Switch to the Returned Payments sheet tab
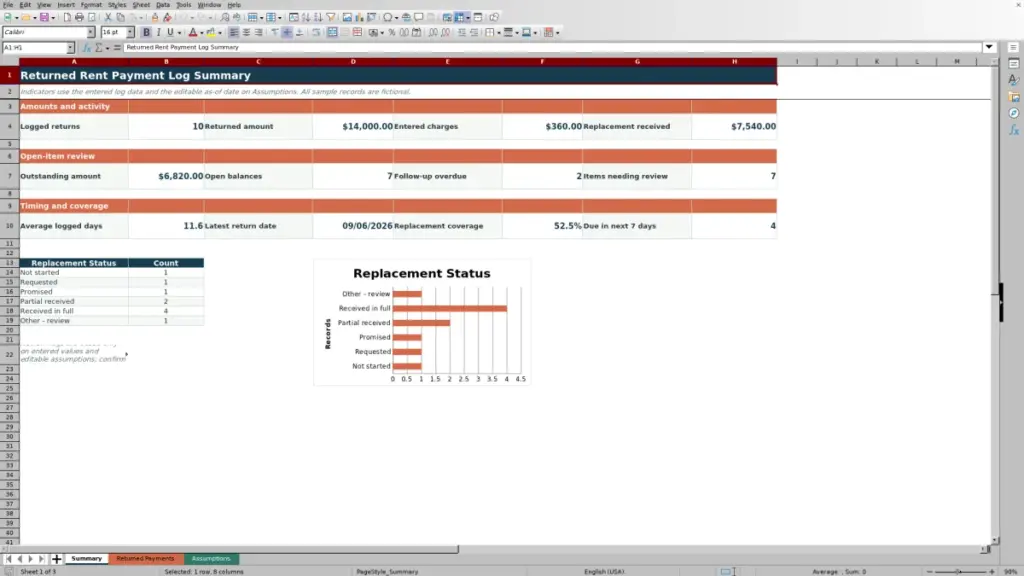 [146, 559]
